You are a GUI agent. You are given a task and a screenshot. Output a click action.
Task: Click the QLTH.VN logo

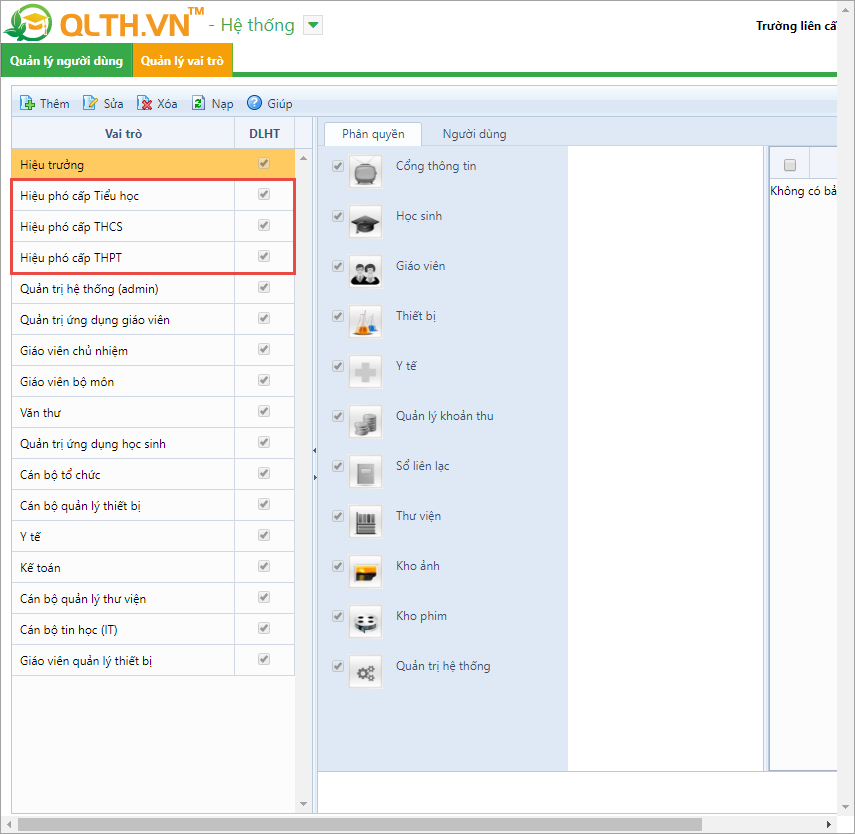pyautogui.click(x=104, y=23)
